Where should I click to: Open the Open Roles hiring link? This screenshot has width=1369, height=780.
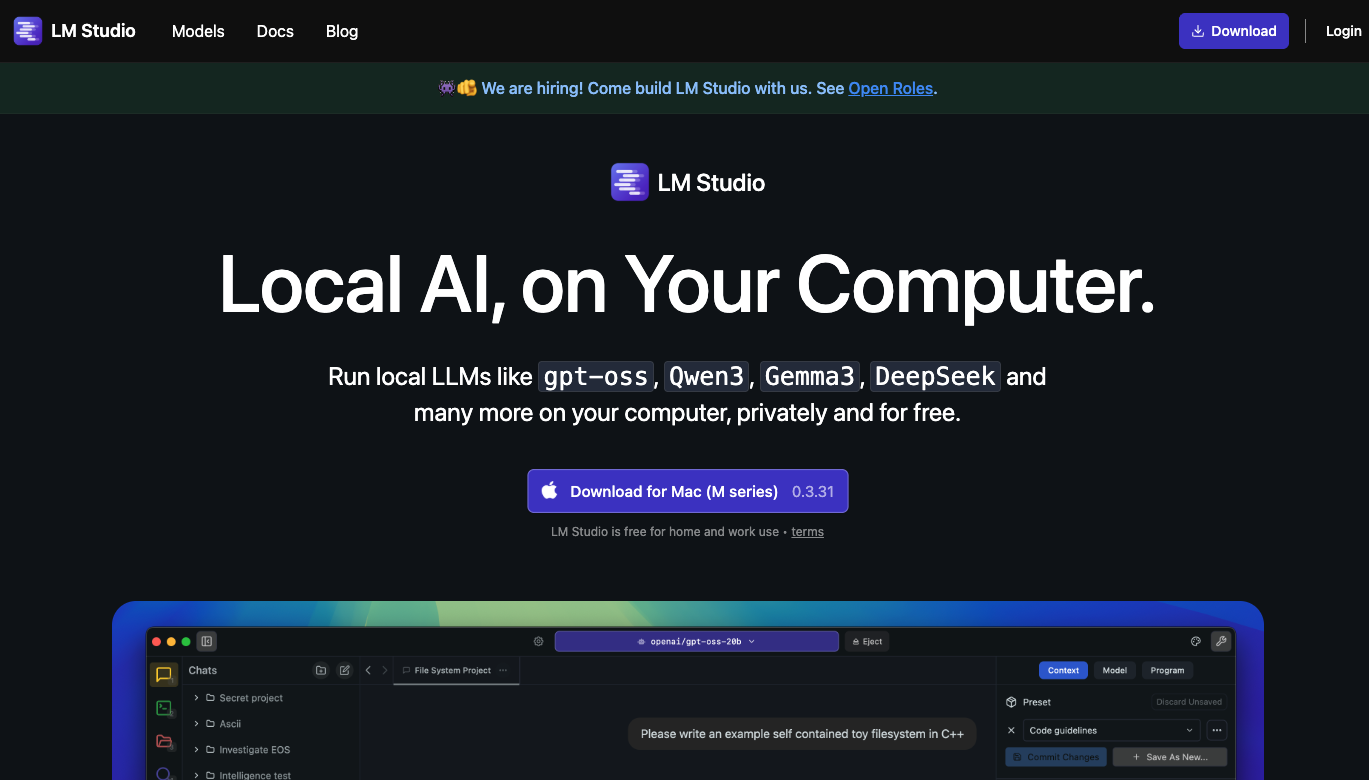tap(890, 88)
